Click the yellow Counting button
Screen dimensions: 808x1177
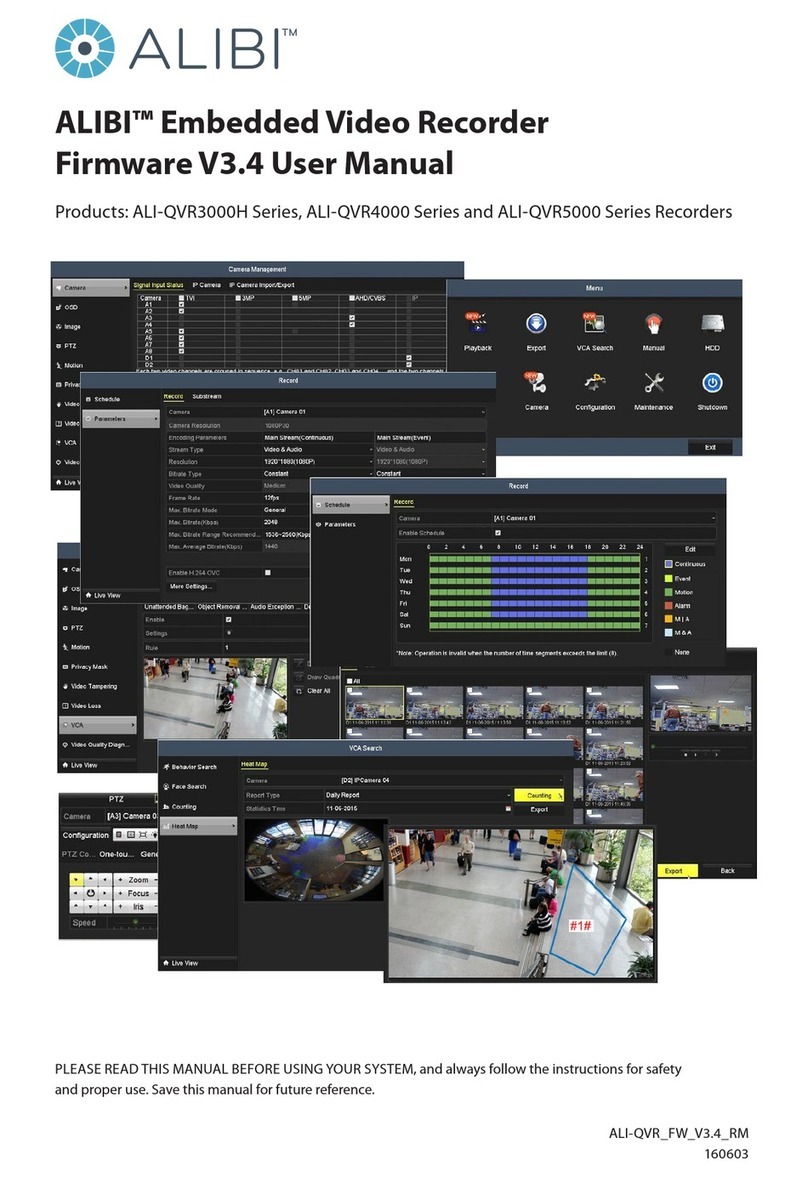(x=538, y=795)
